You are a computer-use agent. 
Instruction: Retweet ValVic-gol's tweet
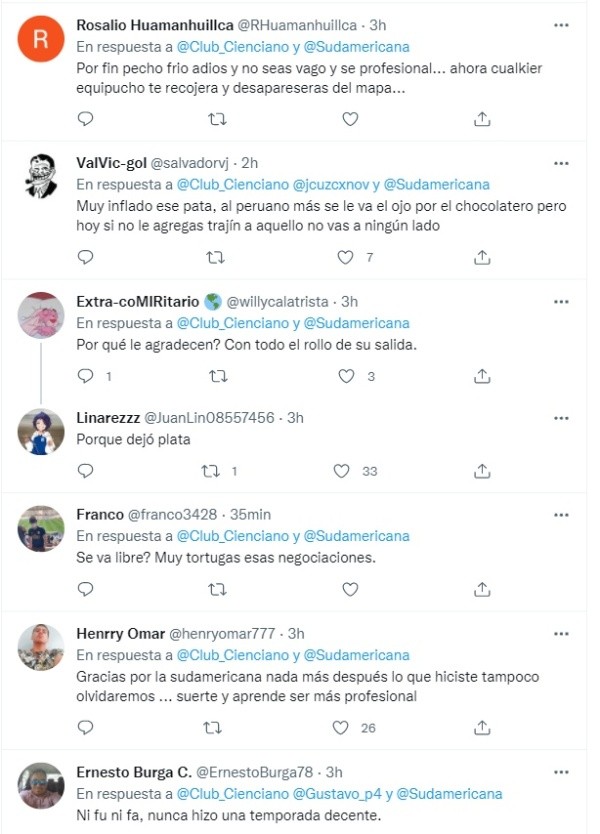[215, 258]
